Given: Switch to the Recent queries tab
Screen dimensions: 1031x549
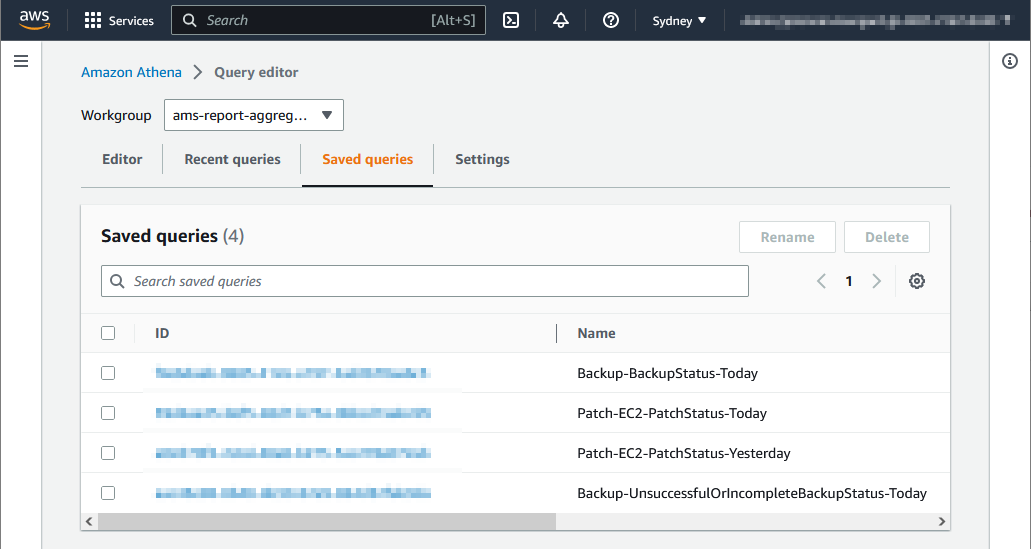Looking at the screenshot, I should [x=232, y=159].
